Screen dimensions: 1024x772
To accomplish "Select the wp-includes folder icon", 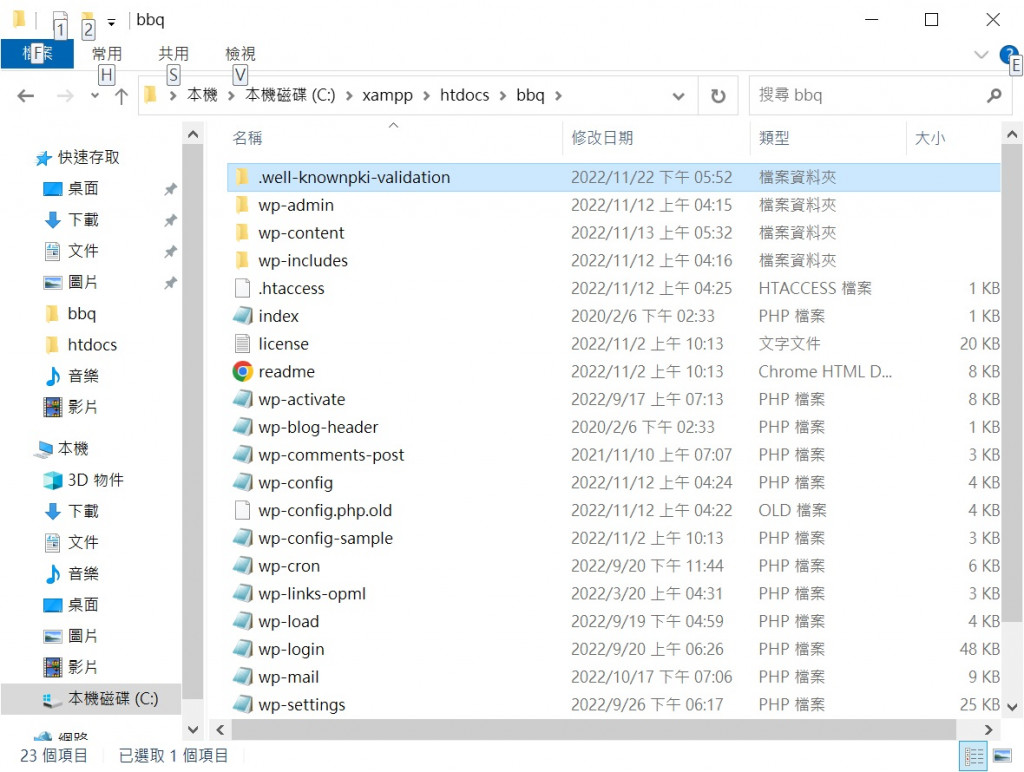I will [x=242, y=261].
